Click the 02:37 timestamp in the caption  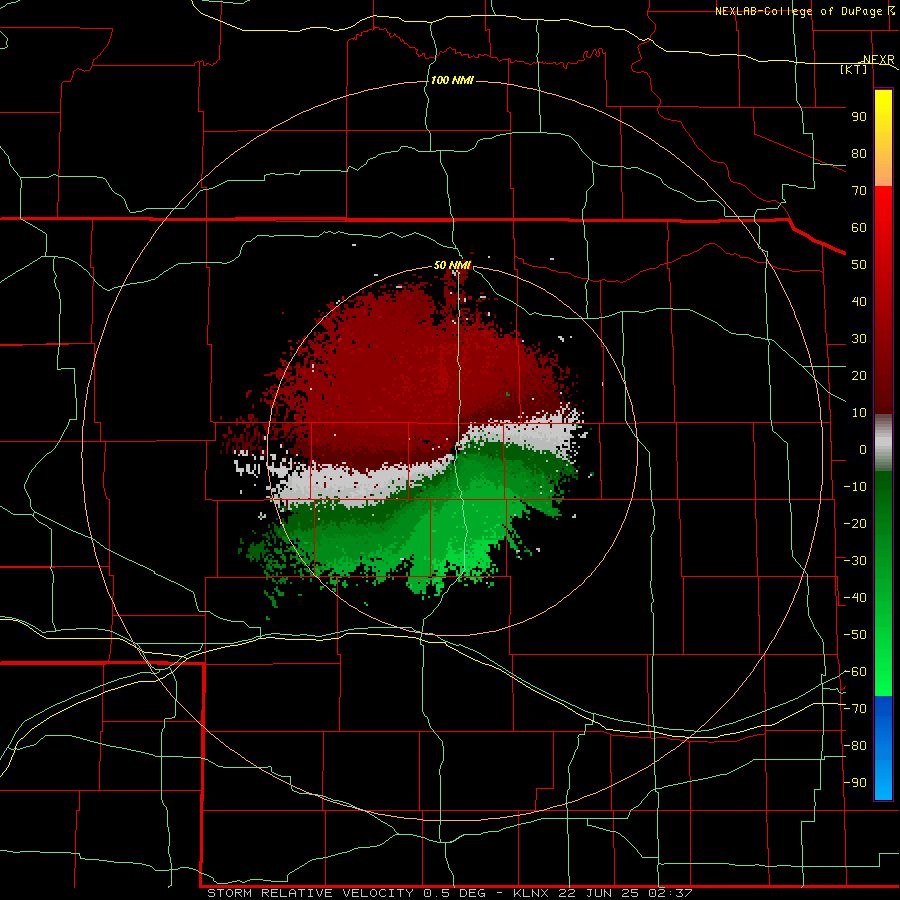coord(671,893)
